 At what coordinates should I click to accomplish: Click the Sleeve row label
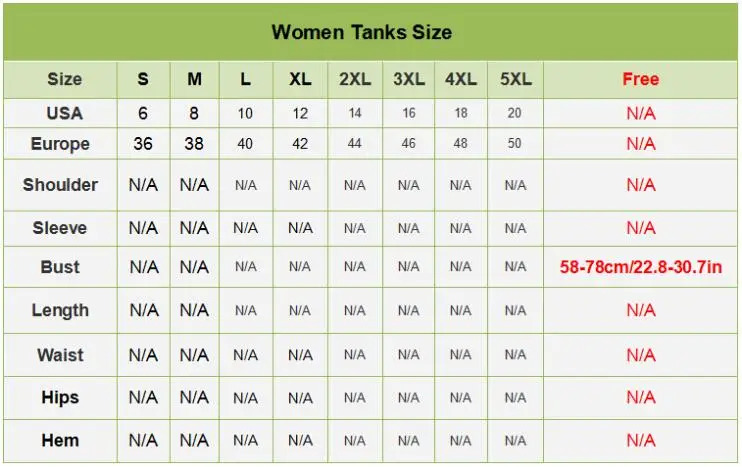[x=60, y=228]
